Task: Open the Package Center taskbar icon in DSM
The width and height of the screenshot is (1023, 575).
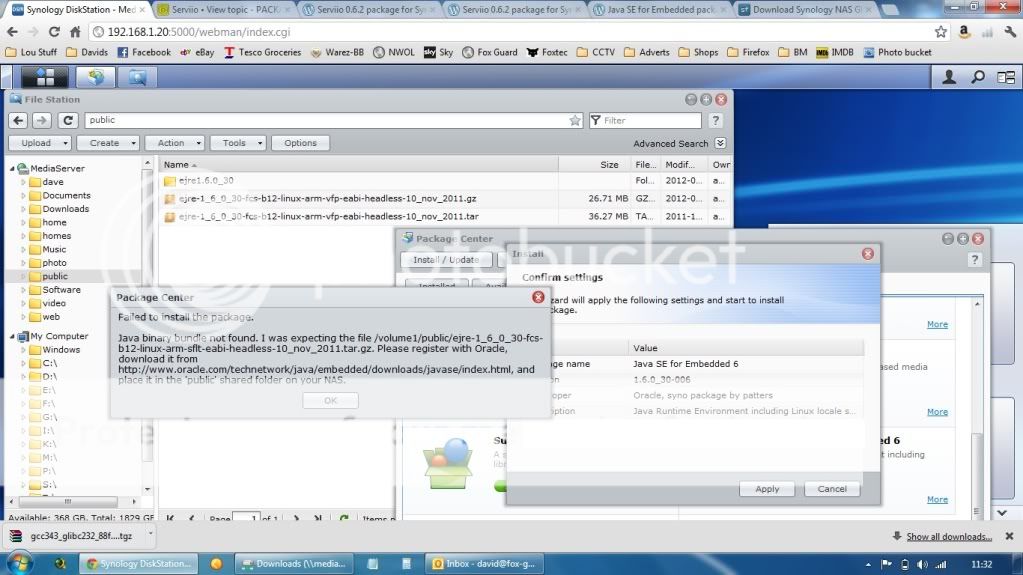Action: pos(96,78)
